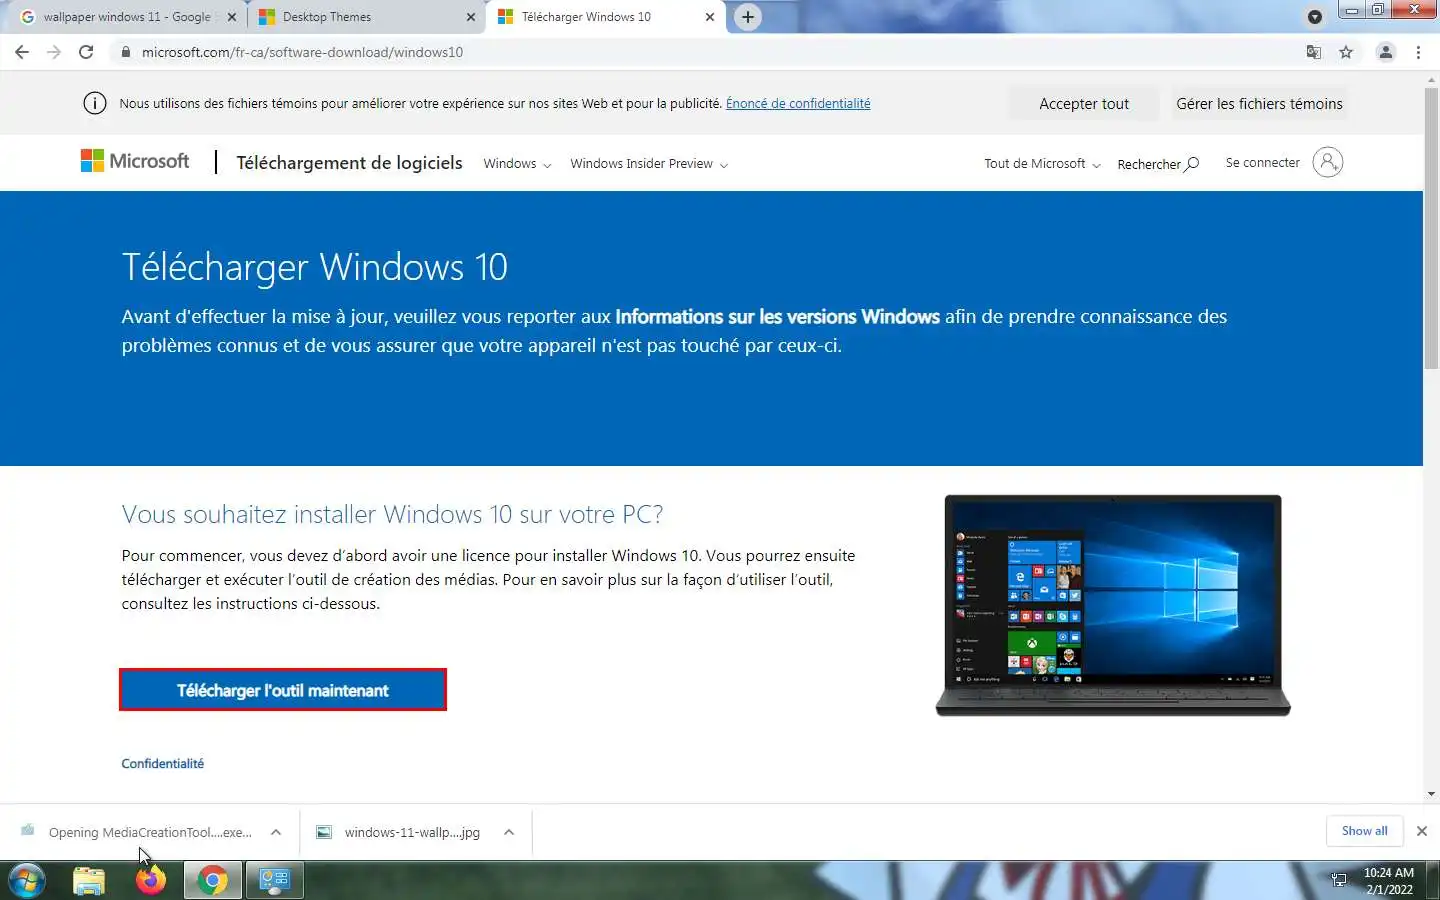1440x900 pixels.
Task: Click the Télécharger Windows 10 heading
Action: [315, 267]
